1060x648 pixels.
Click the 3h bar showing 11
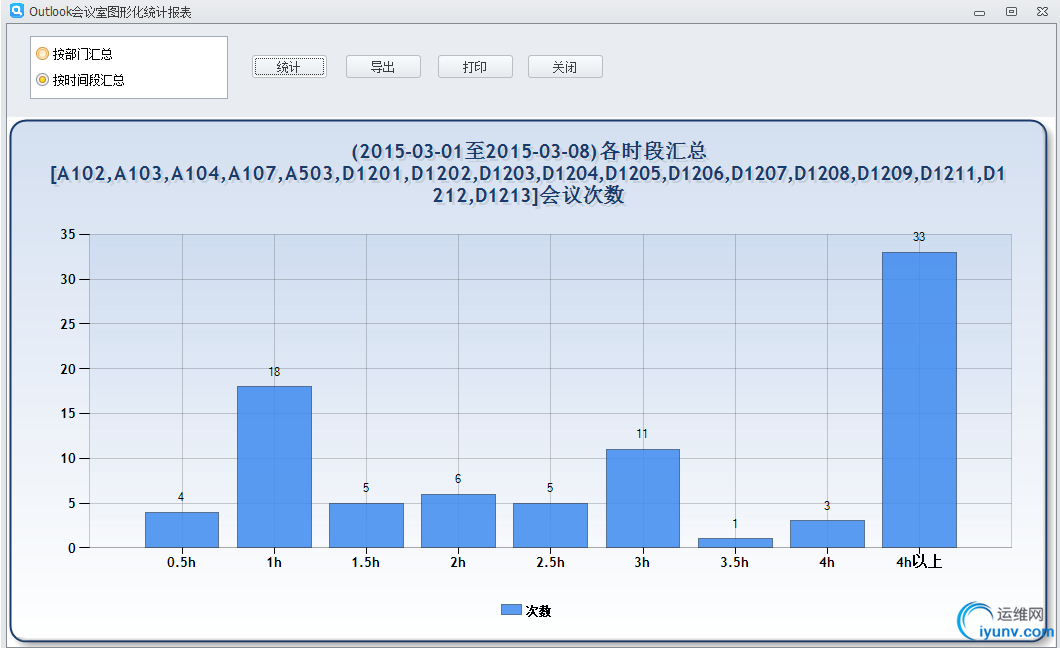click(x=643, y=499)
